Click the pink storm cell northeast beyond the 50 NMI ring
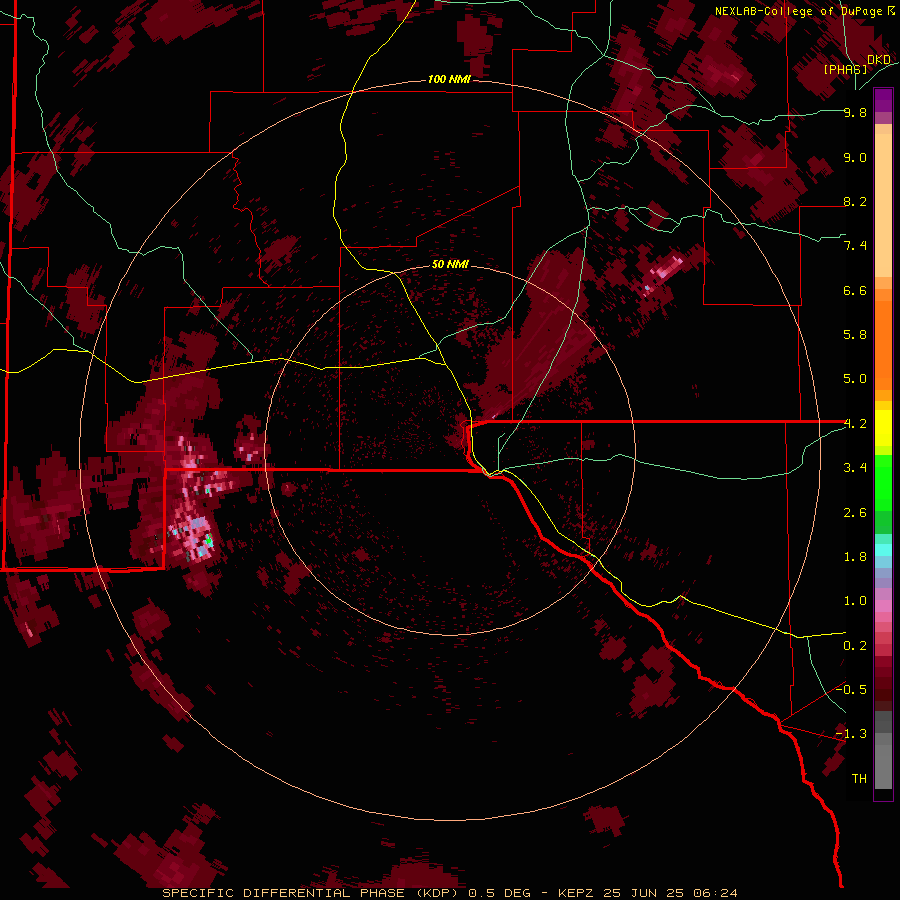The height and width of the screenshot is (900, 900). [667, 269]
